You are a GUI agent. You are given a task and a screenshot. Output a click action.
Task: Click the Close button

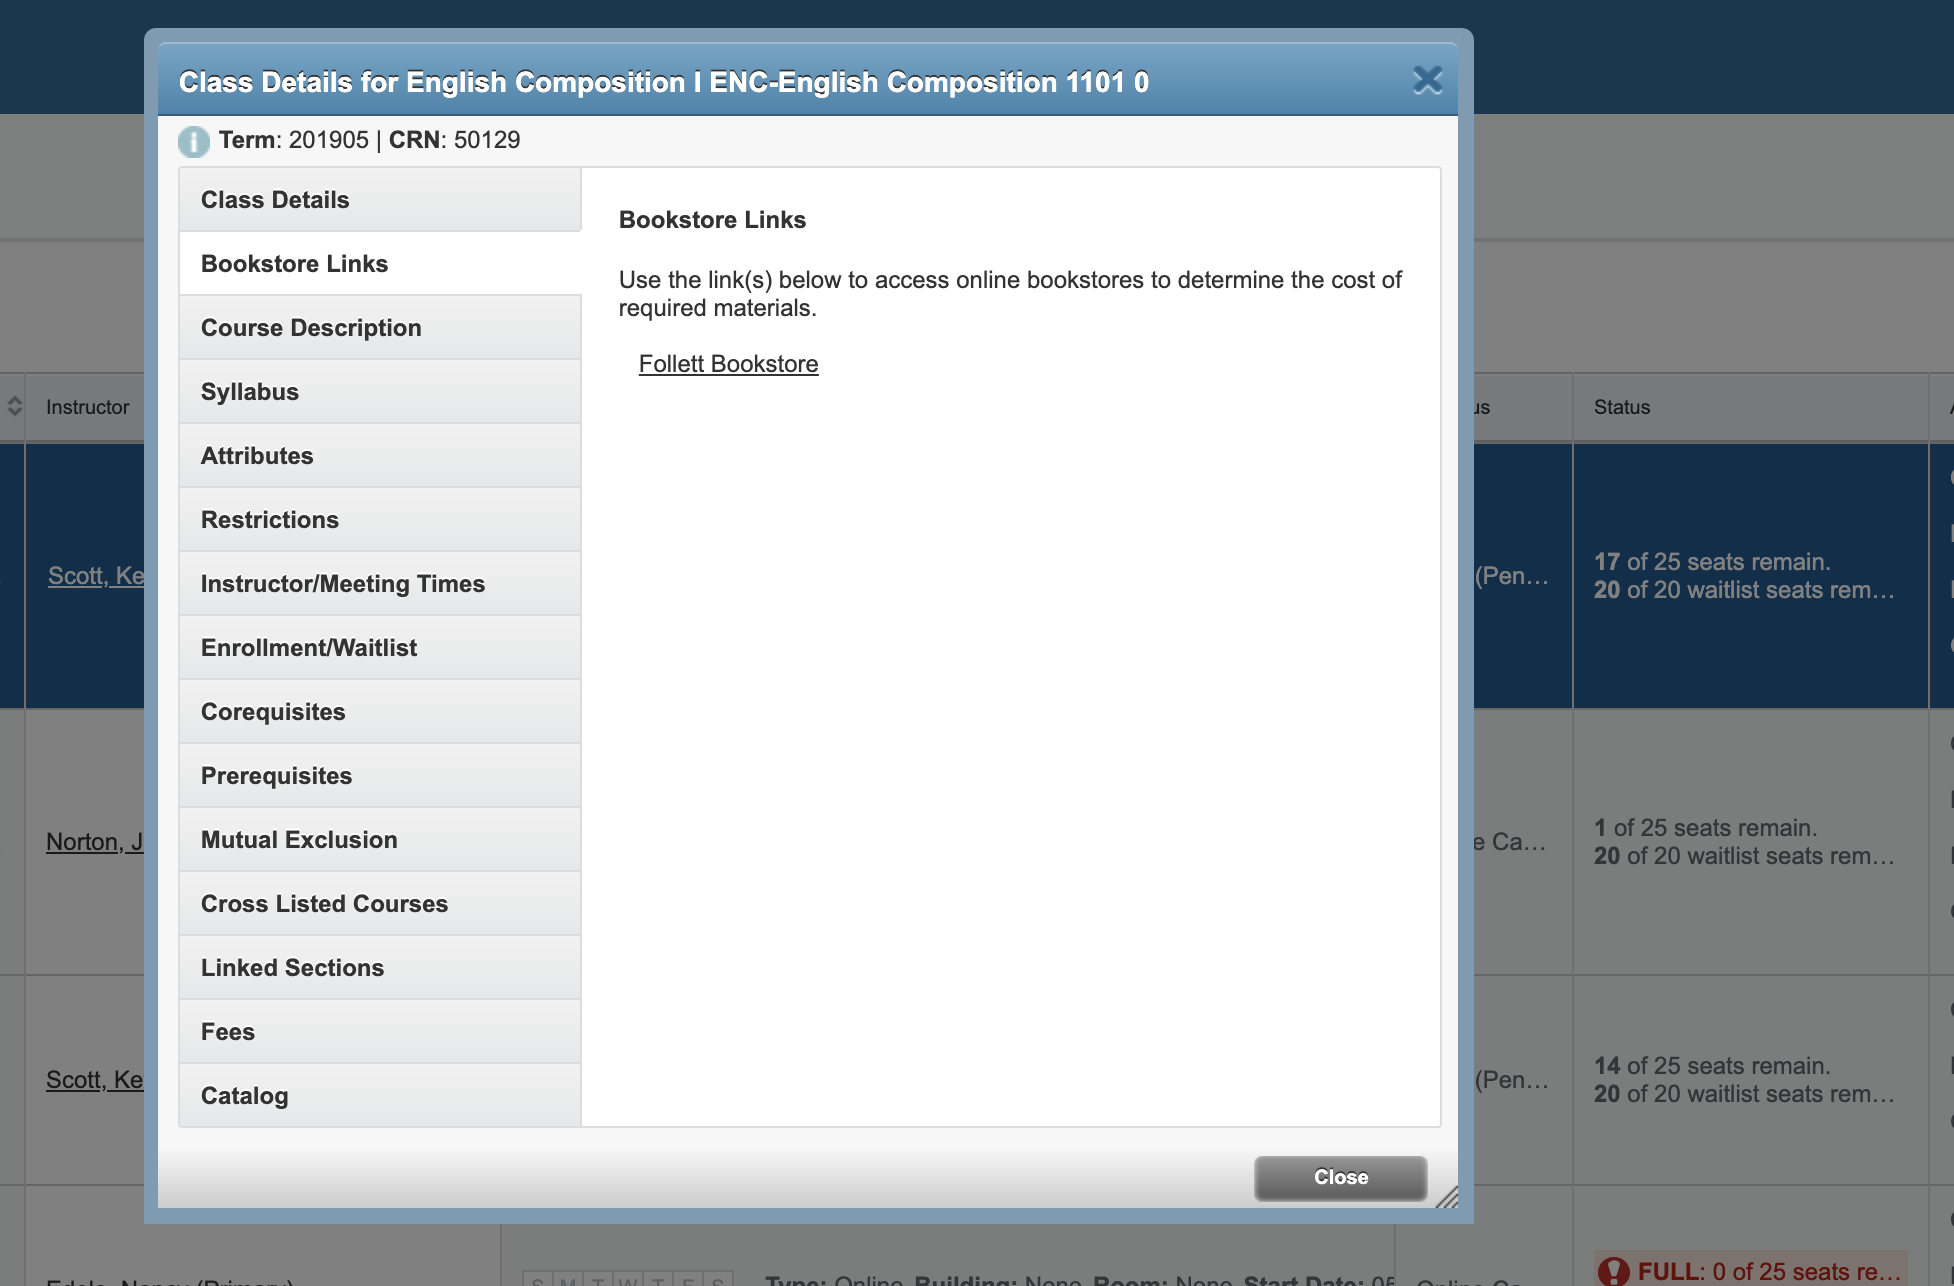point(1340,1177)
